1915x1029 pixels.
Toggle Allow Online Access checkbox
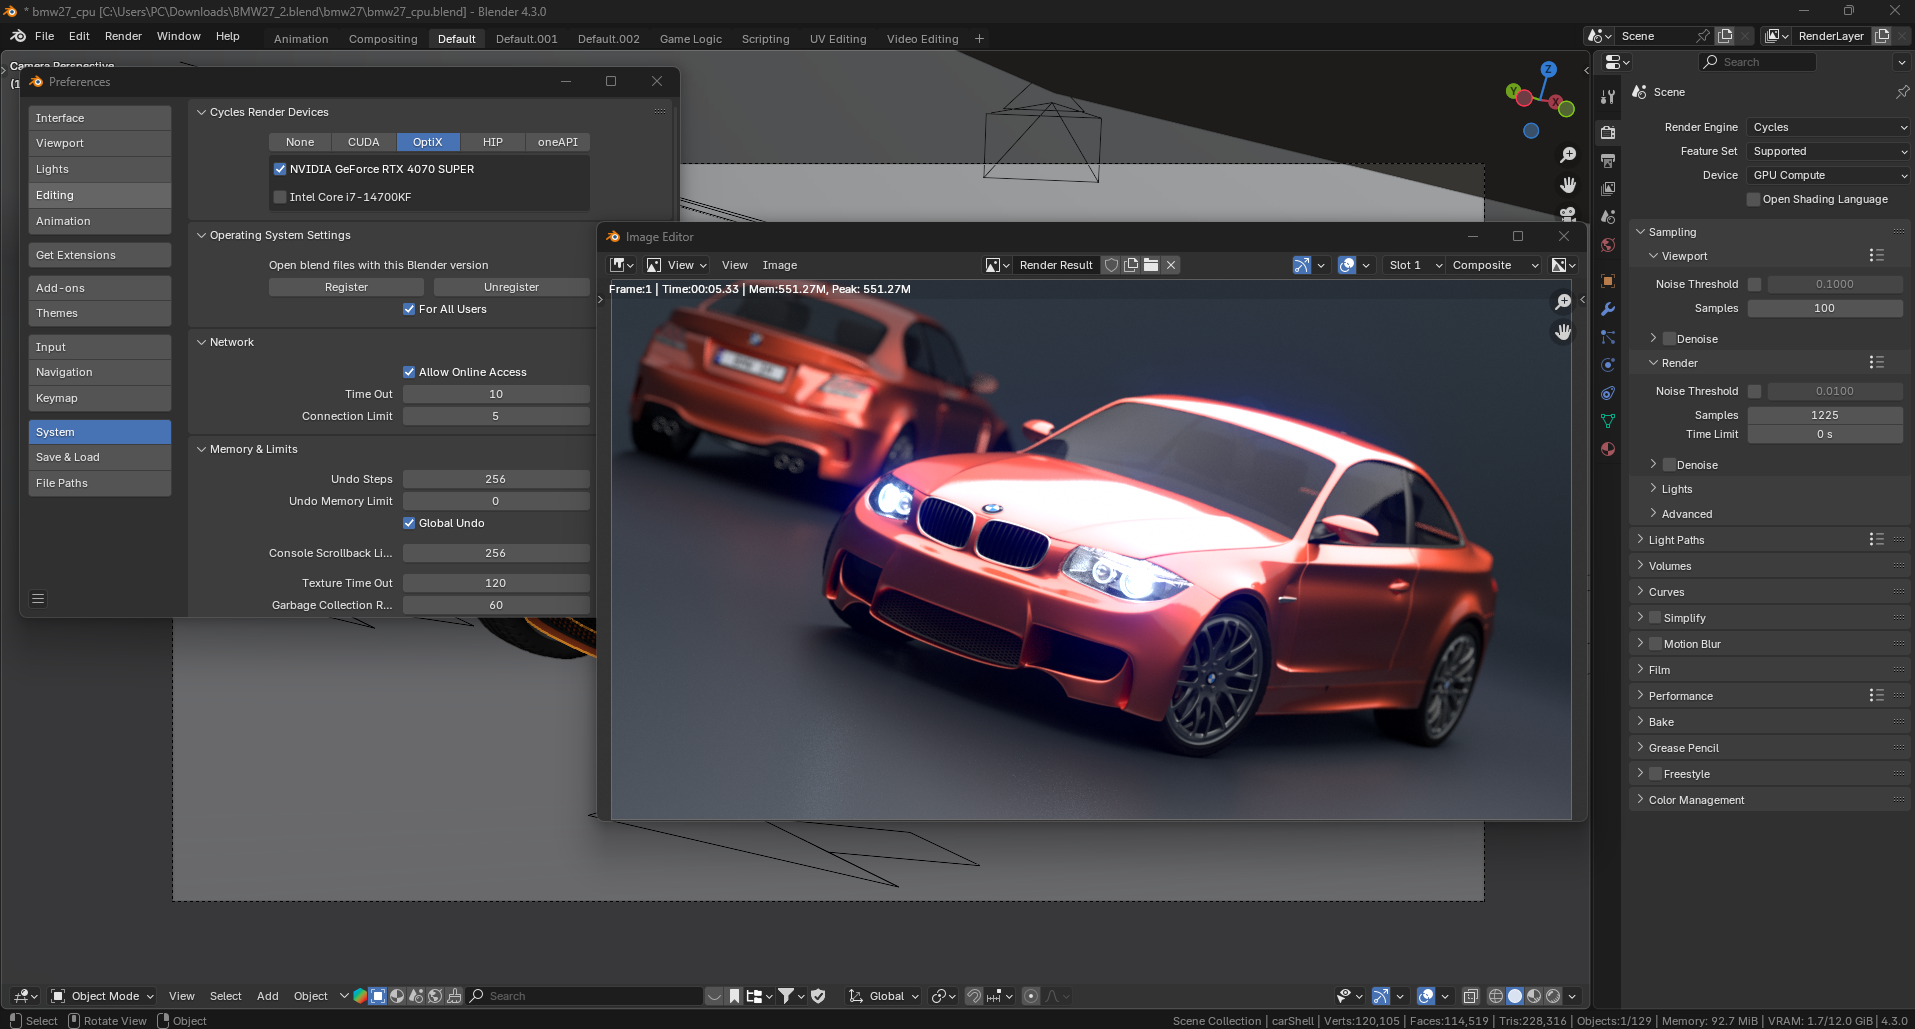(409, 372)
